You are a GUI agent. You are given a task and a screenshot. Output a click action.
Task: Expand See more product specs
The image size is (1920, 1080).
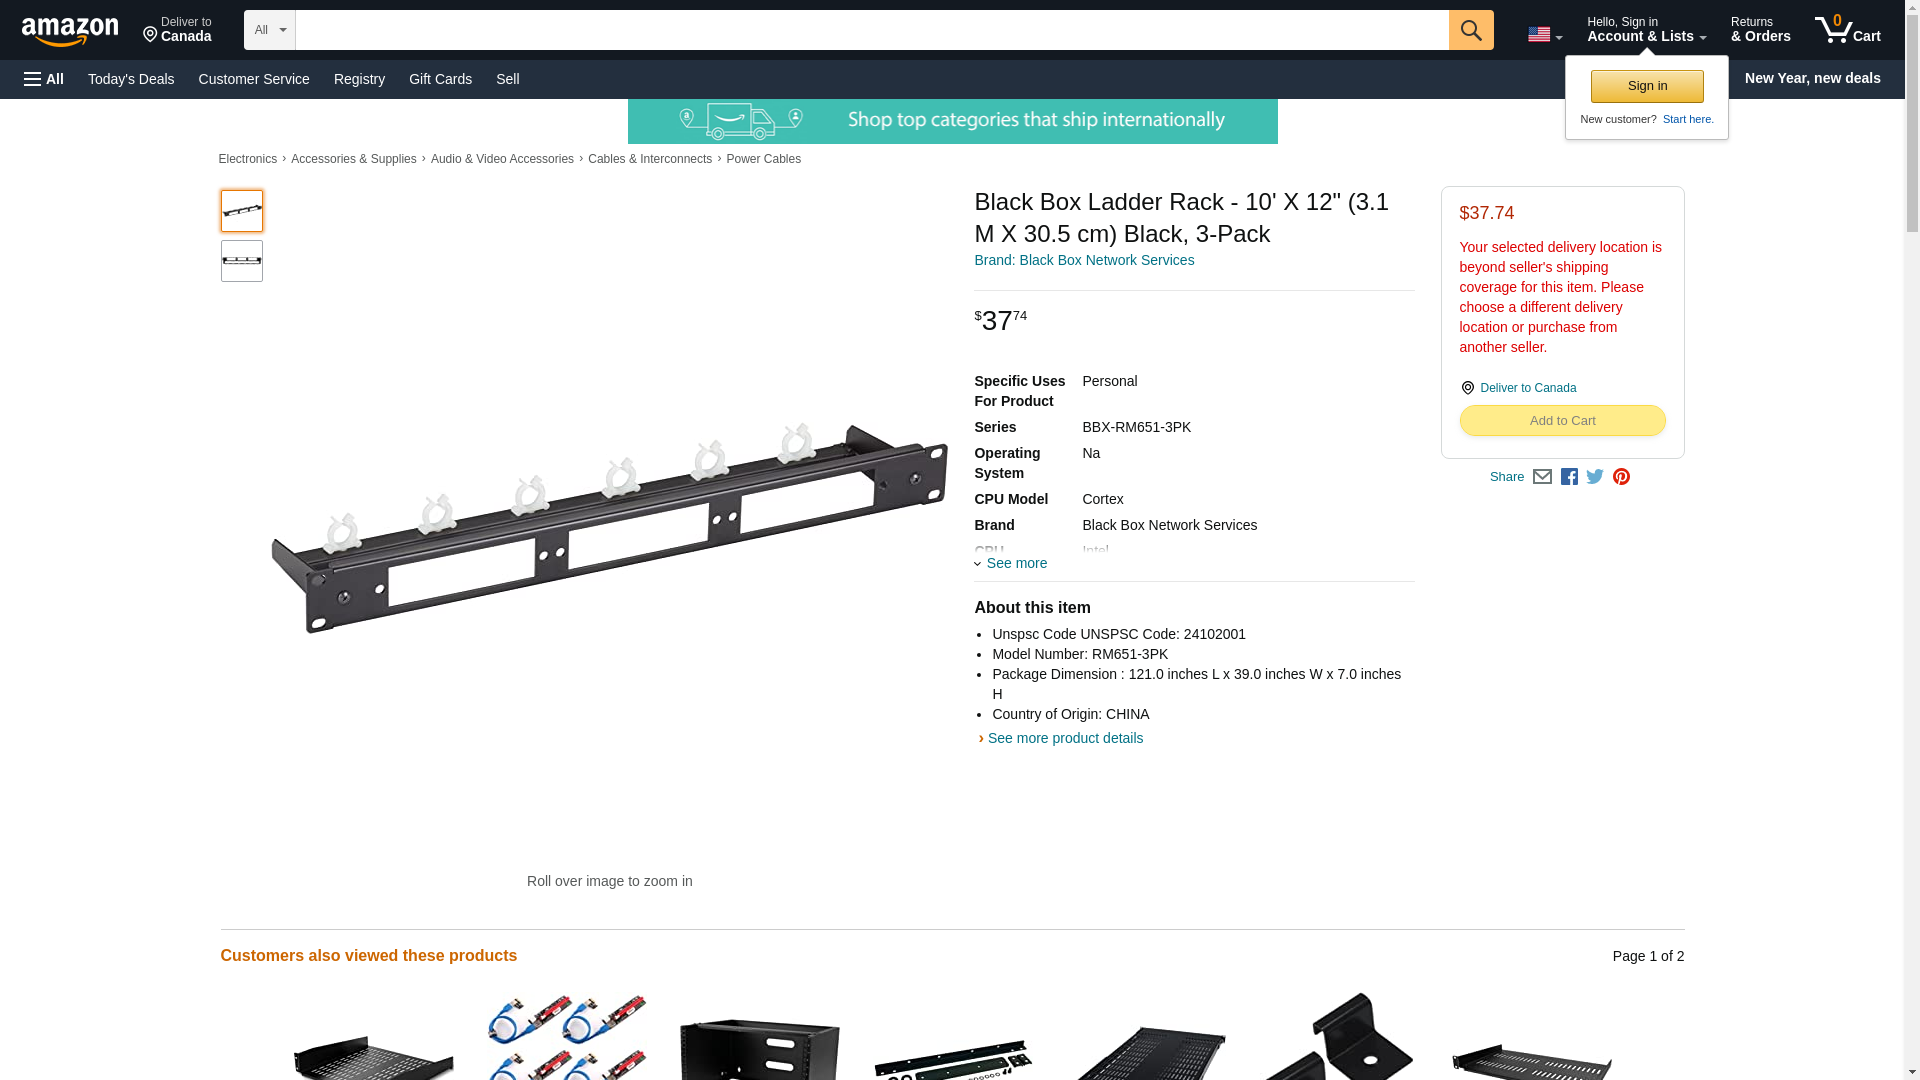1011,563
